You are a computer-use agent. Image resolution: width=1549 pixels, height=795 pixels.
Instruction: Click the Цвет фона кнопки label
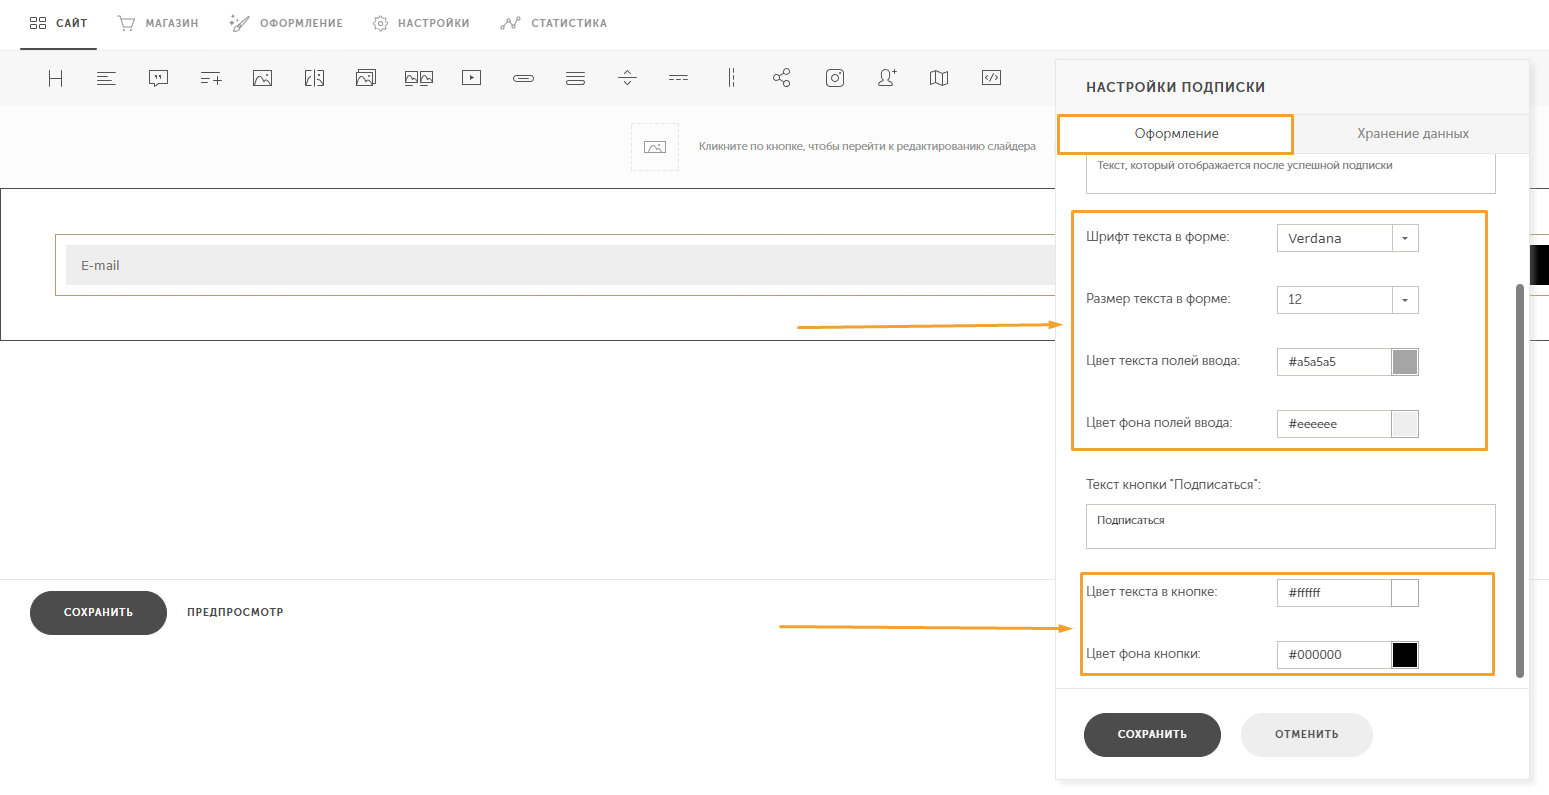click(x=1143, y=653)
